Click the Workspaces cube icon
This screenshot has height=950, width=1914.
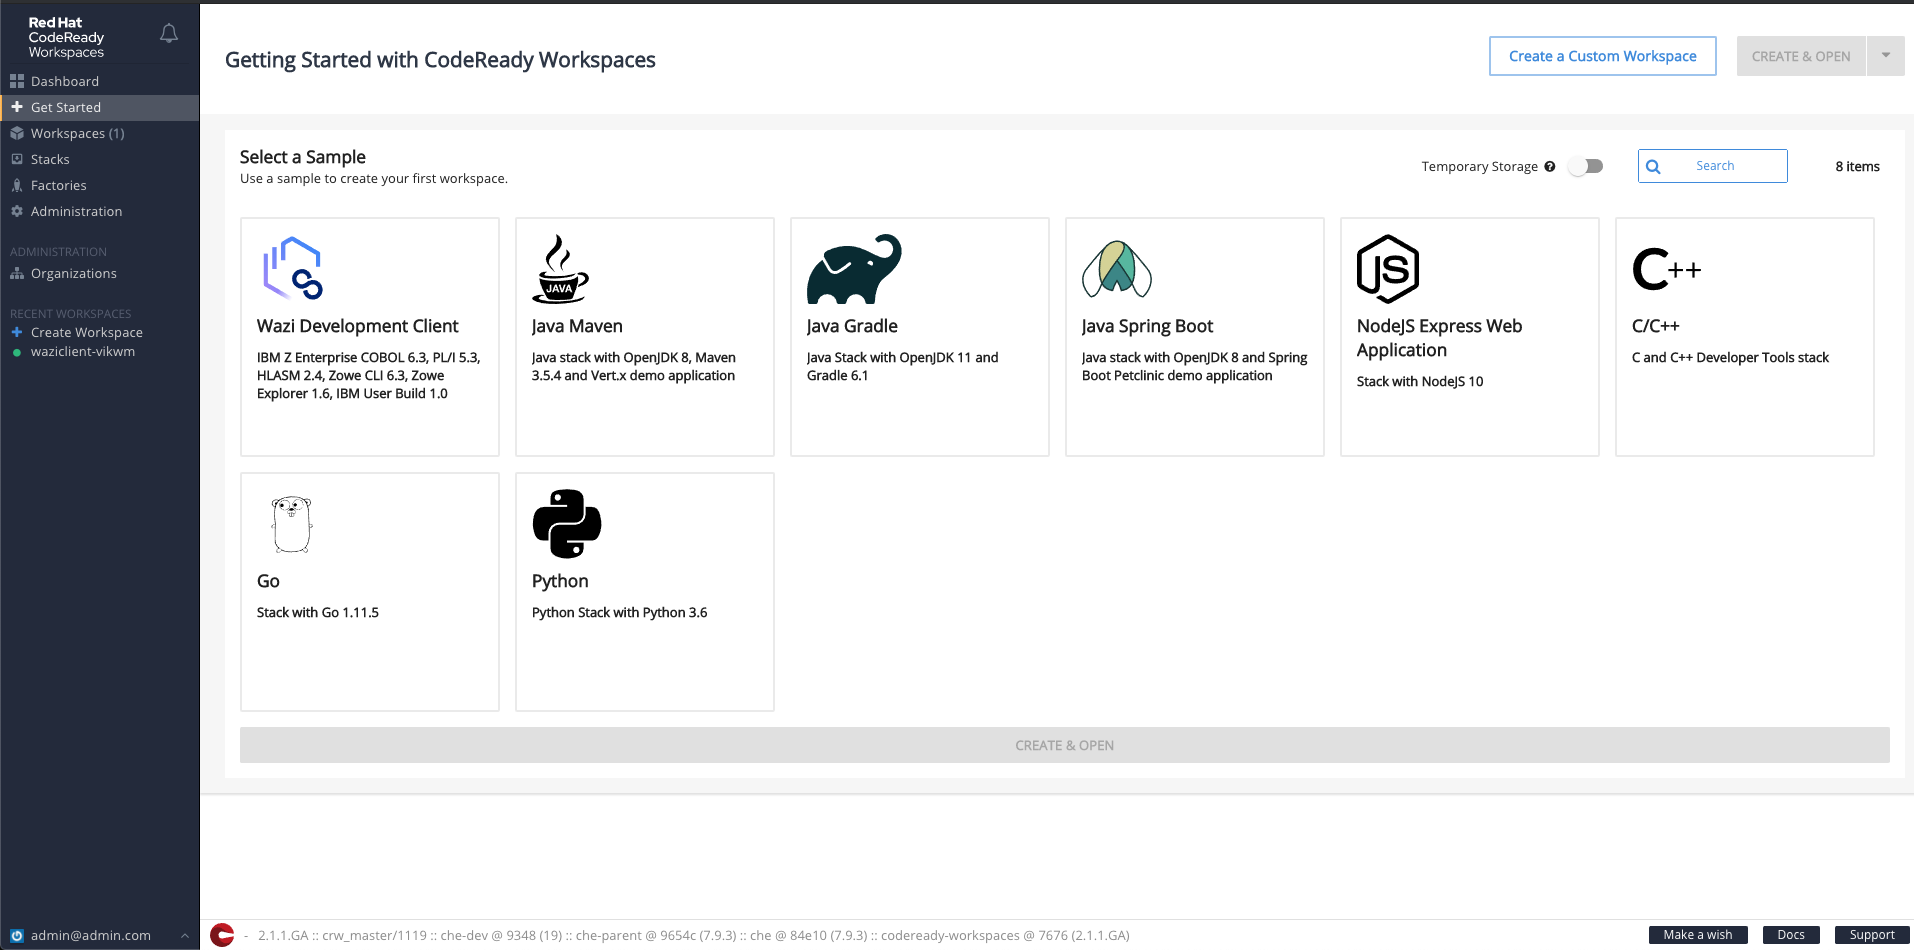tap(17, 133)
